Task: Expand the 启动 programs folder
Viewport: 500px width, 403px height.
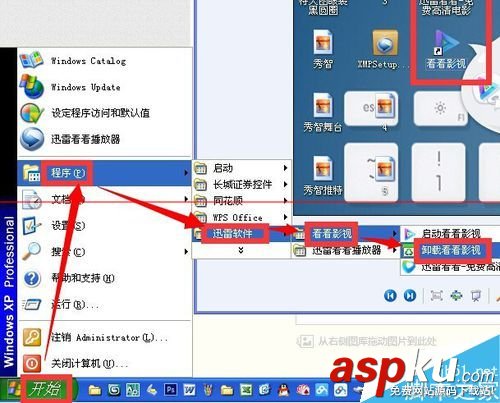Action: tap(241, 168)
